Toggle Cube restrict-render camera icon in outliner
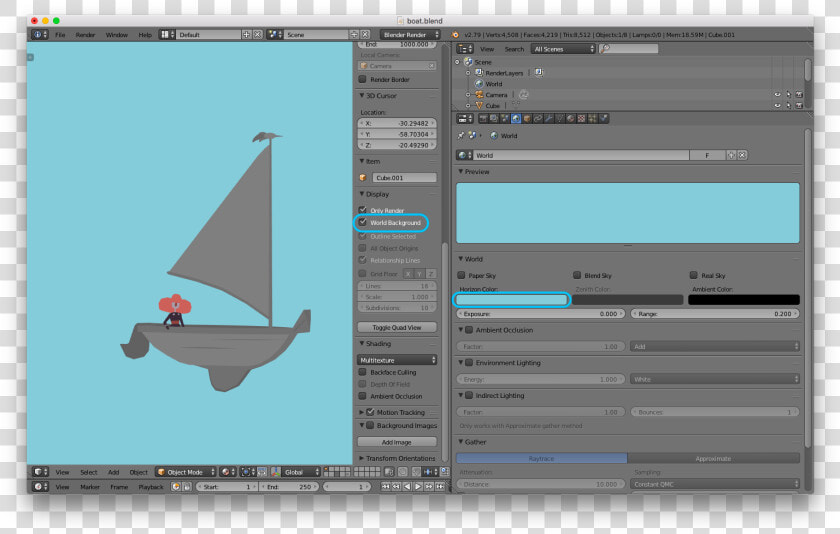The height and width of the screenshot is (534, 840). [x=799, y=106]
